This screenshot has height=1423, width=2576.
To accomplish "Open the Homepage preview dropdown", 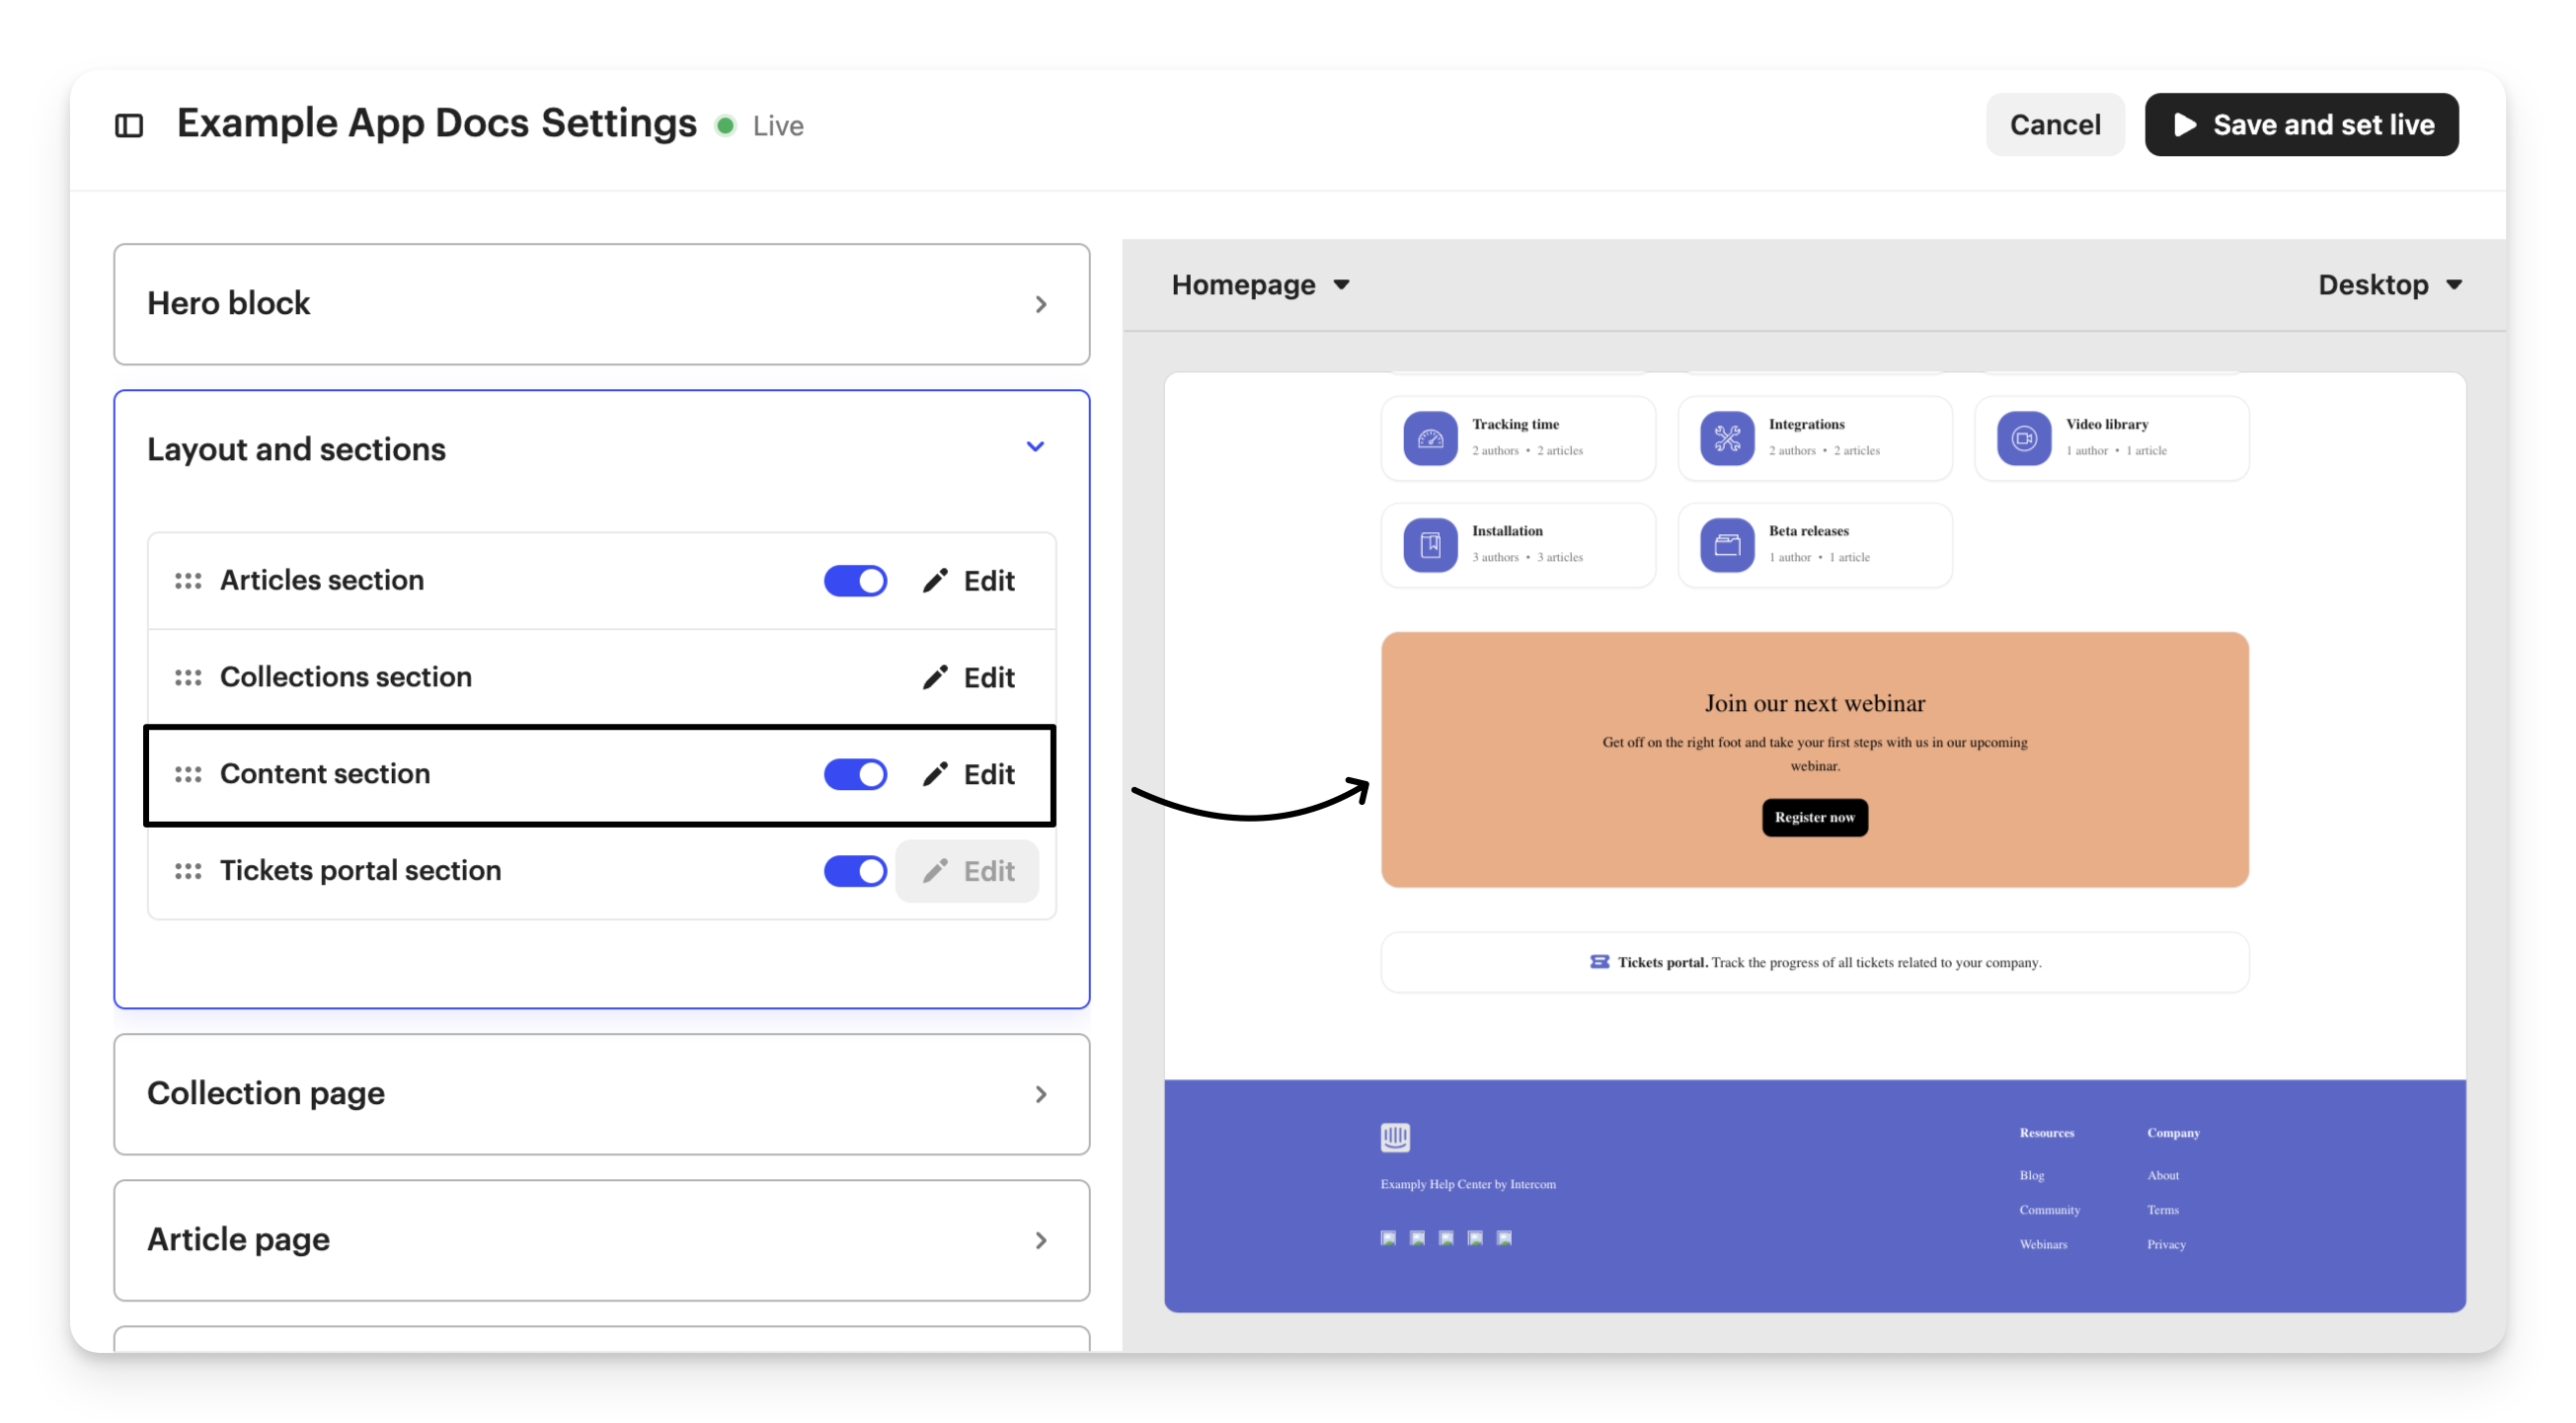I will pos(1260,285).
